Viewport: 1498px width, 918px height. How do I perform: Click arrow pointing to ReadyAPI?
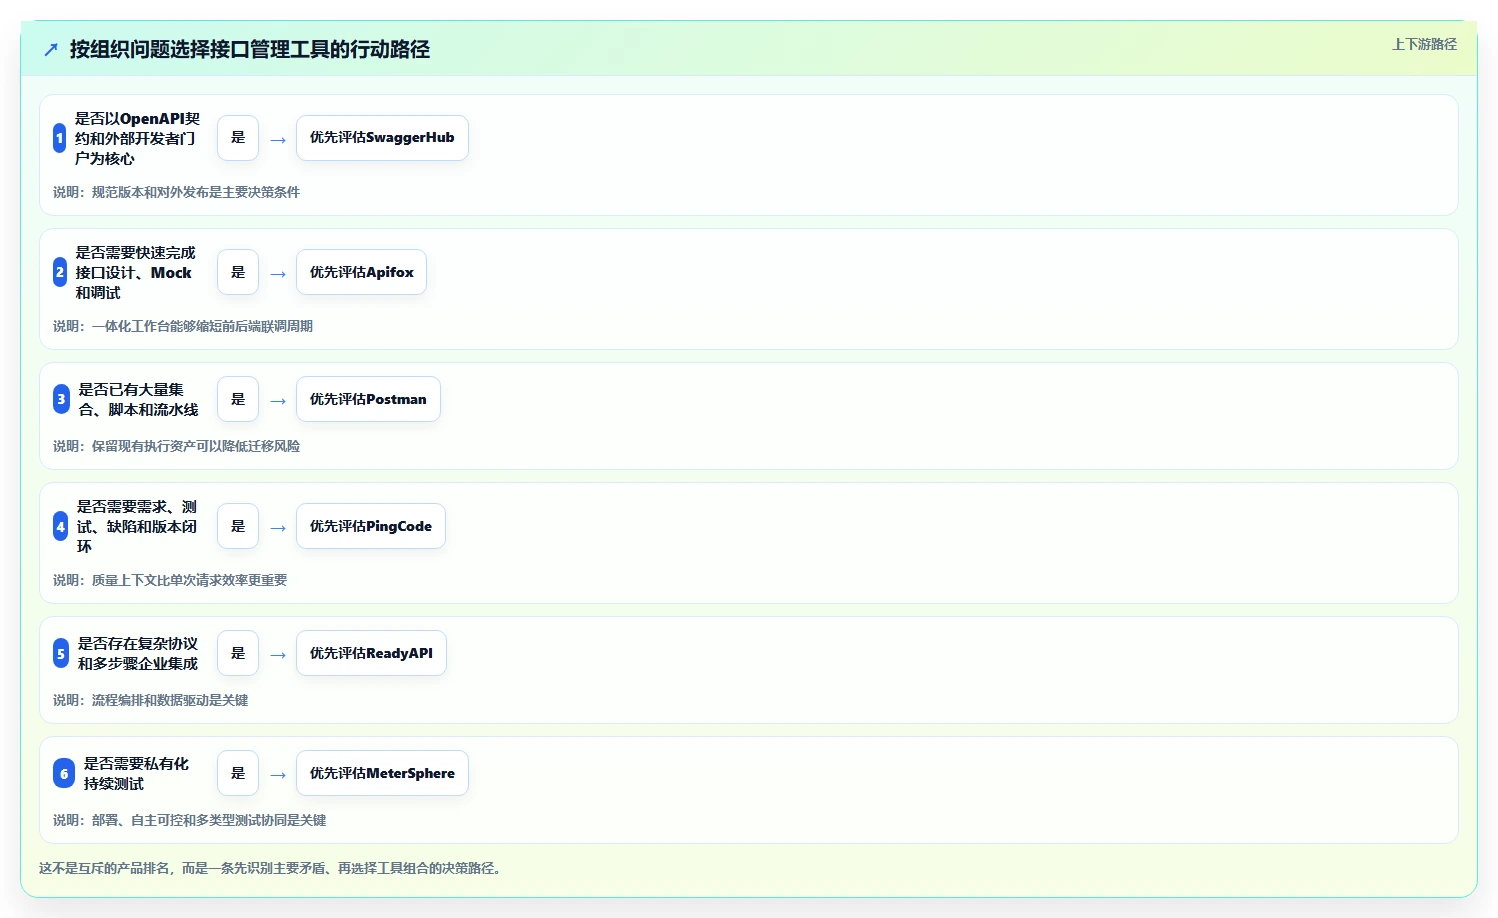278,655
